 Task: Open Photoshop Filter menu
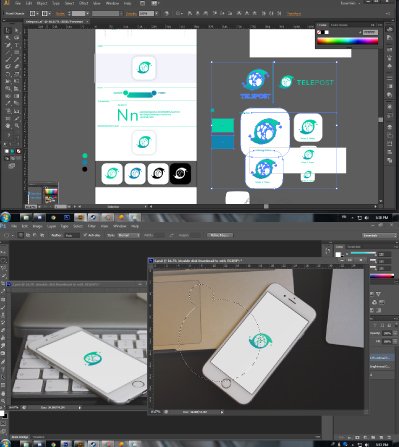pyautogui.click(x=91, y=226)
